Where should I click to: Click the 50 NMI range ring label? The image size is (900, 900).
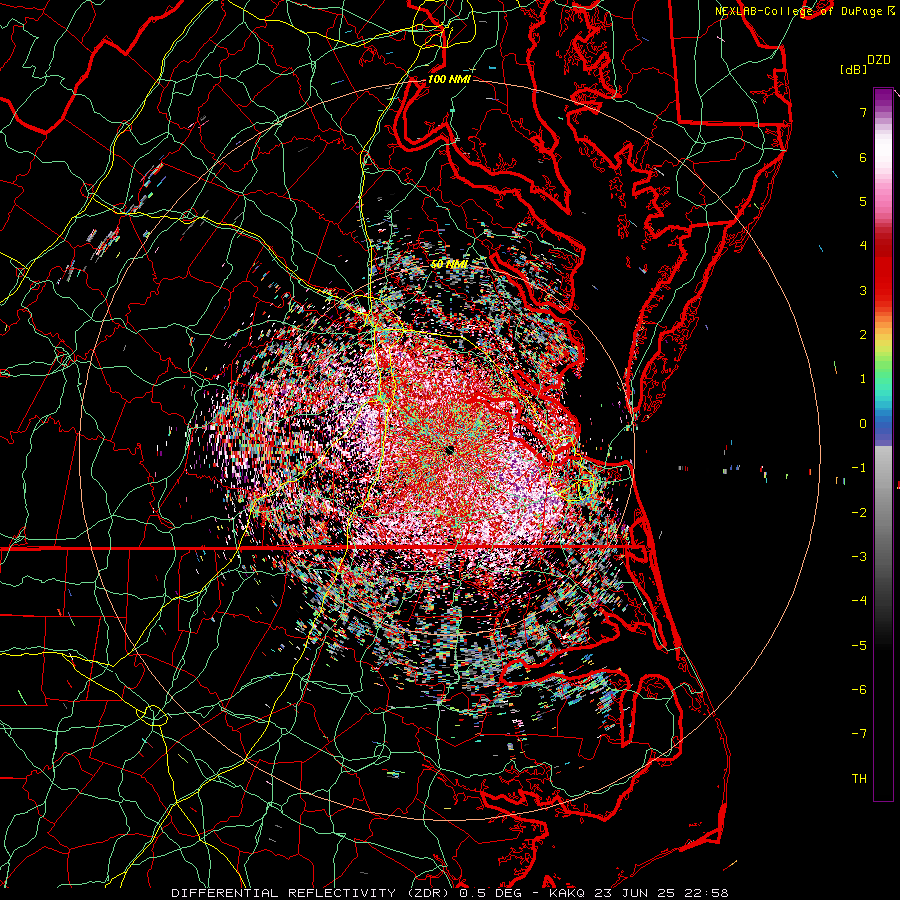(x=449, y=264)
